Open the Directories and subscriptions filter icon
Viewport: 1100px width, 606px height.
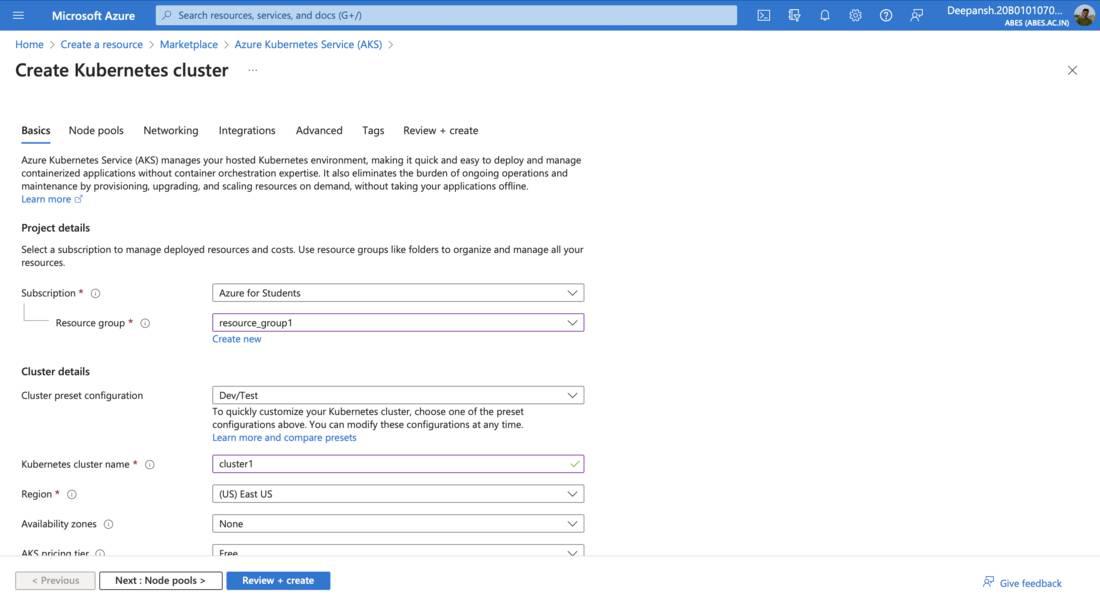click(x=794, y=15)
